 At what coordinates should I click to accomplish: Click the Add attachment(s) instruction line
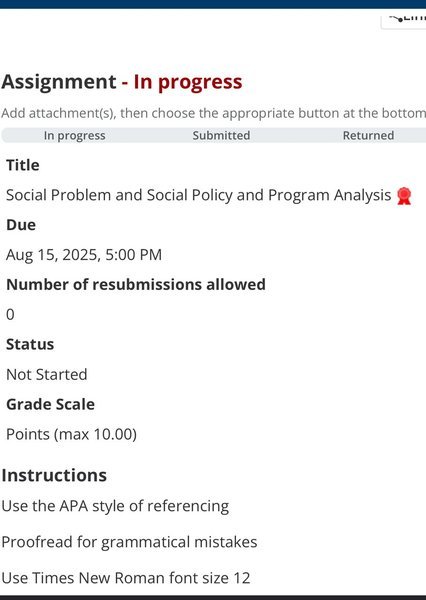coord(213,113)
